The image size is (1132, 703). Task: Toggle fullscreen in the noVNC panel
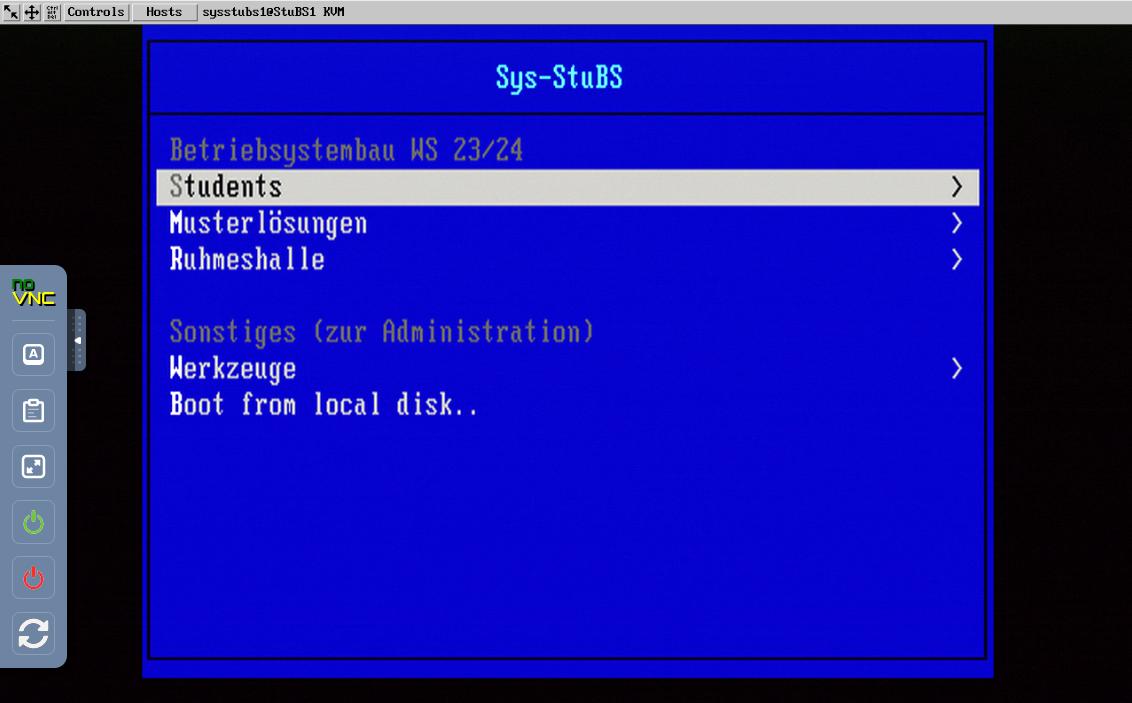pos(33,466)
